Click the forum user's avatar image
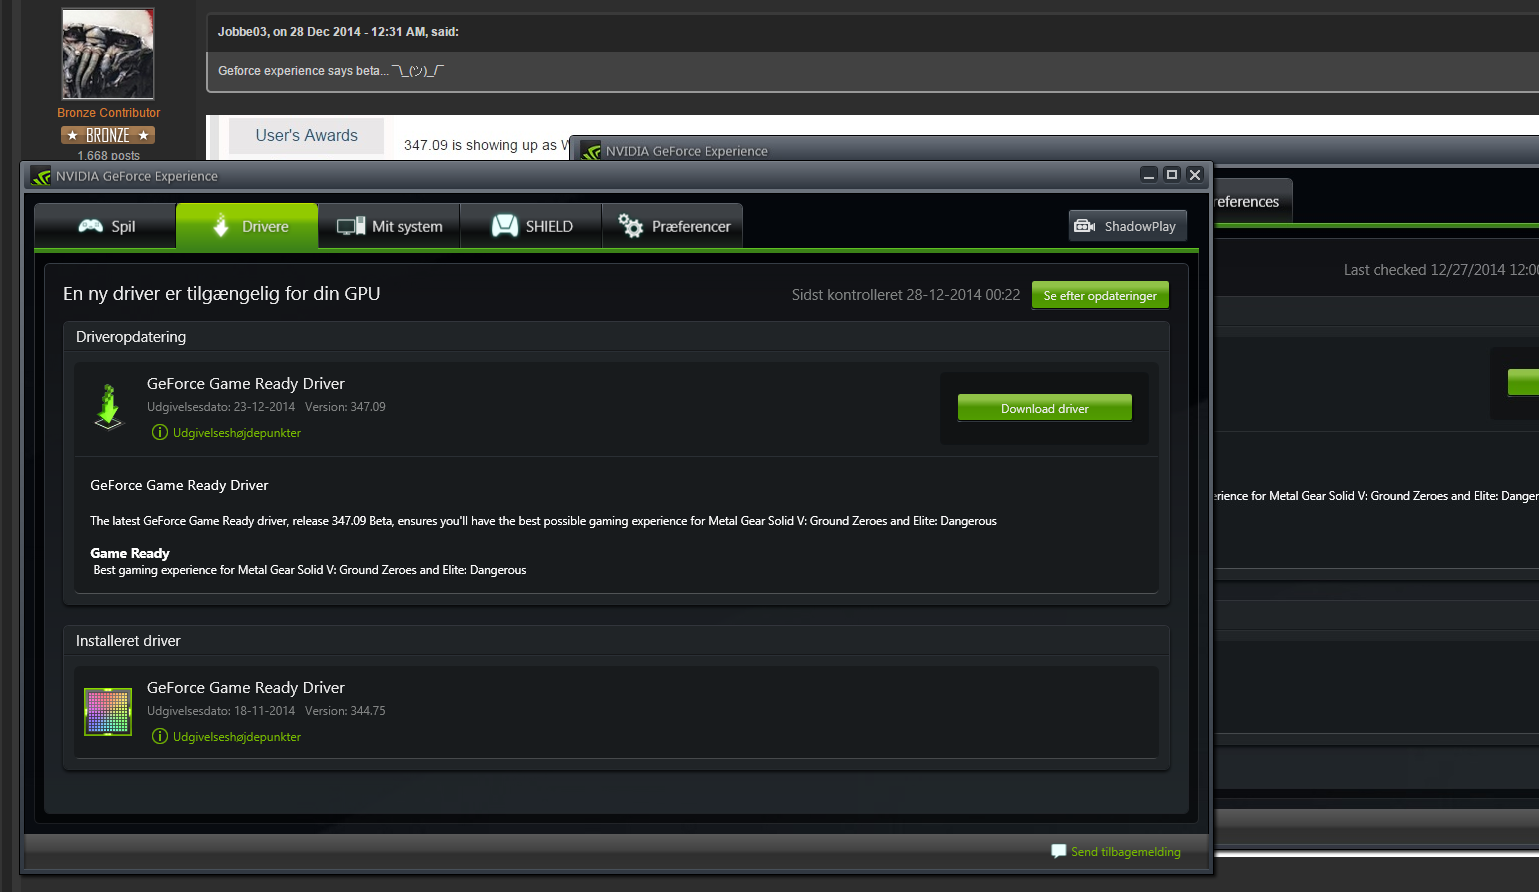 tap(108, 54)
